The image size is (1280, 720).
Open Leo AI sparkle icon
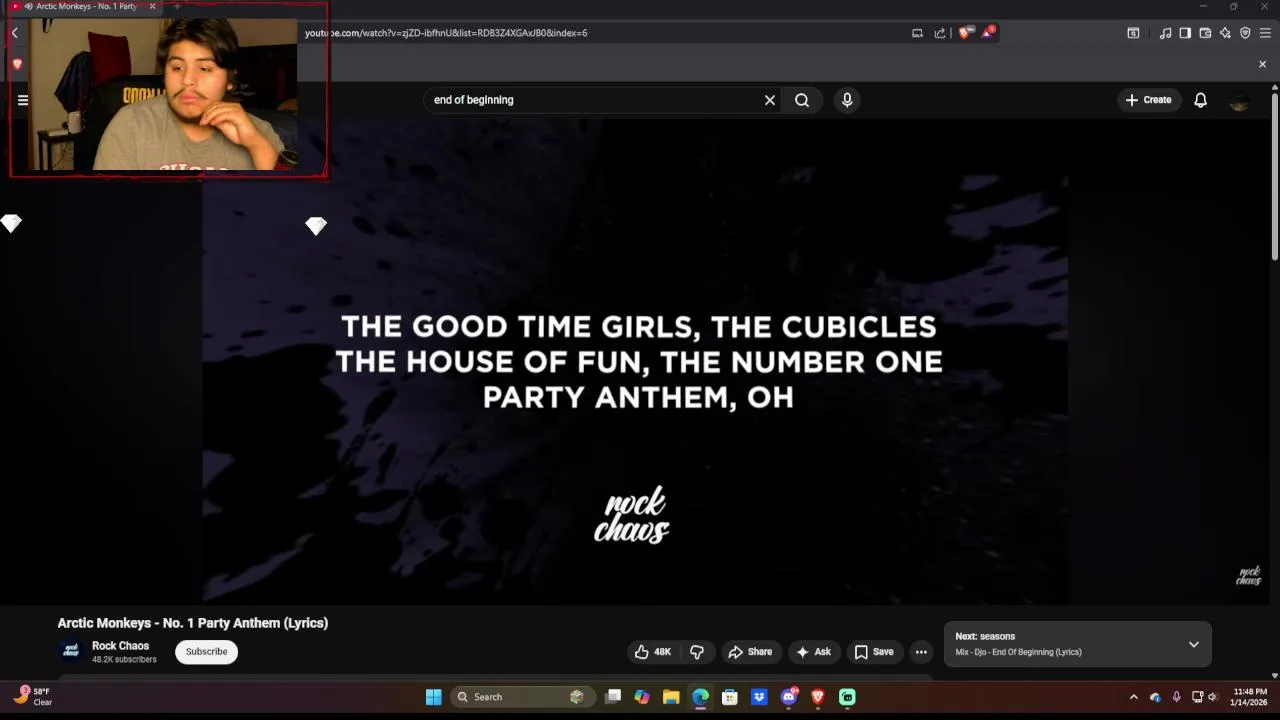[1225, 33]
